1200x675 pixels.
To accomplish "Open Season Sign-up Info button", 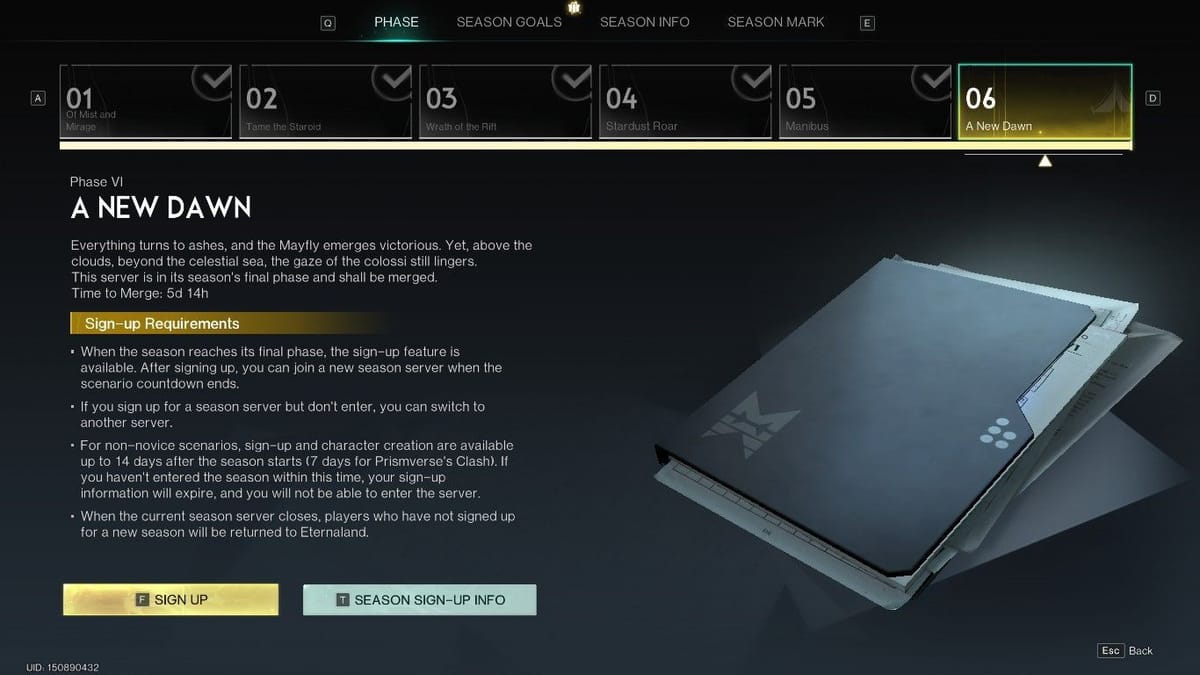I will pyautogui.click(x=420, y=600).
